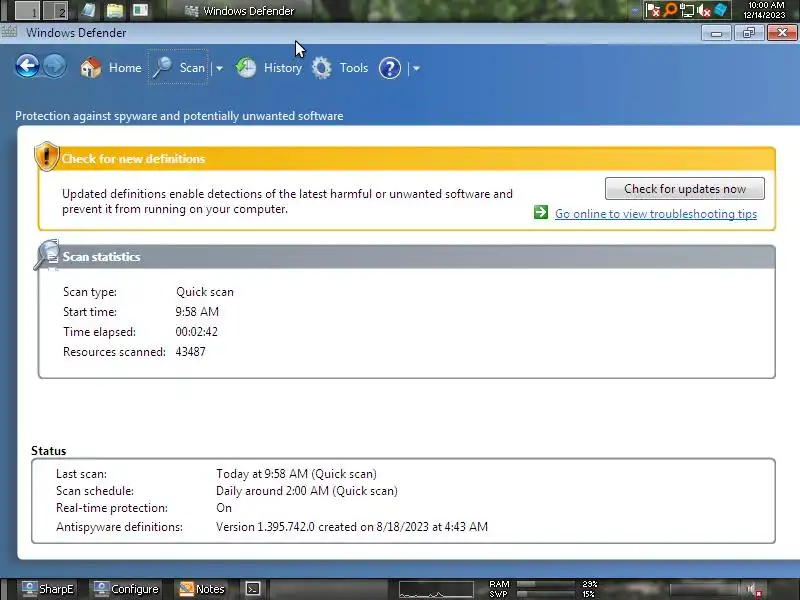Screen dimensions: 800x600
Task: Go back with the blue back arrow
Action: click(x=28, y=66)
